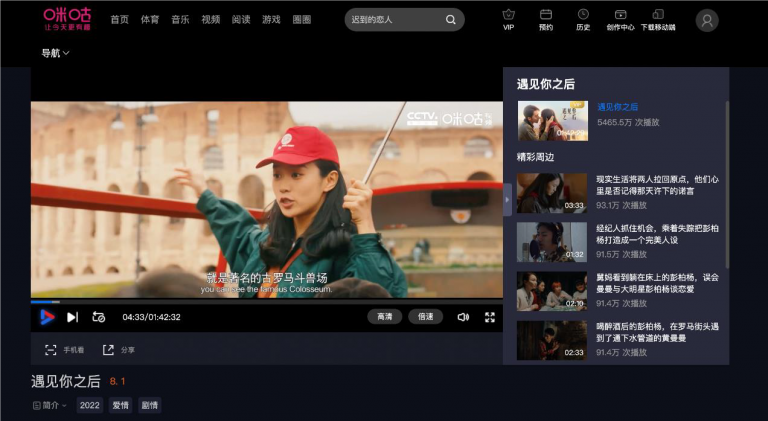
Task: Click the 下载移动端 download icon
Action: [x=658, y=15]
